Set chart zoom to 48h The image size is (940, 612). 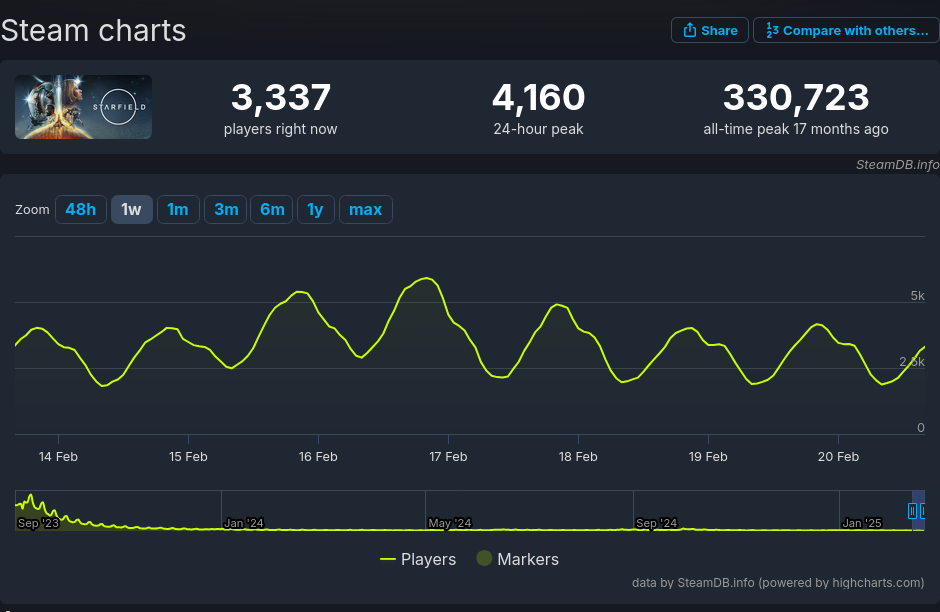(81, 209)
